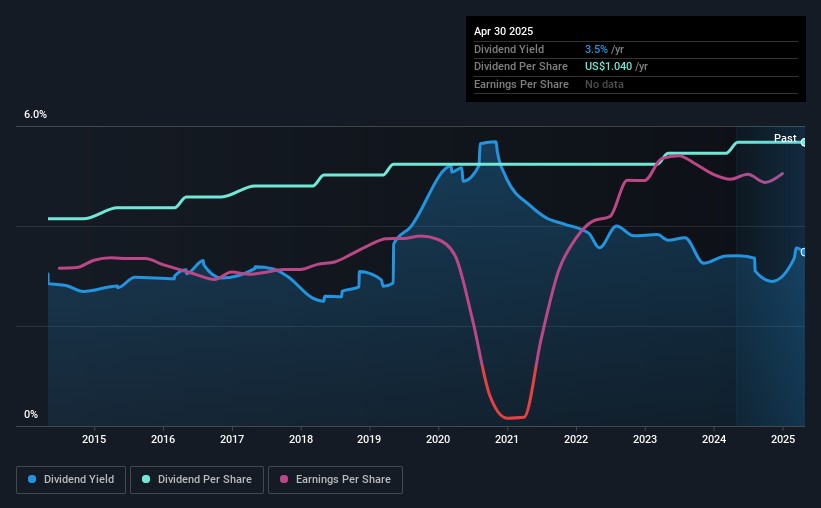Select the blue Dividend Yield endpoint marker
Viewport: 821px width, 508px height.
pyautogui.click(x=804, y=251)
